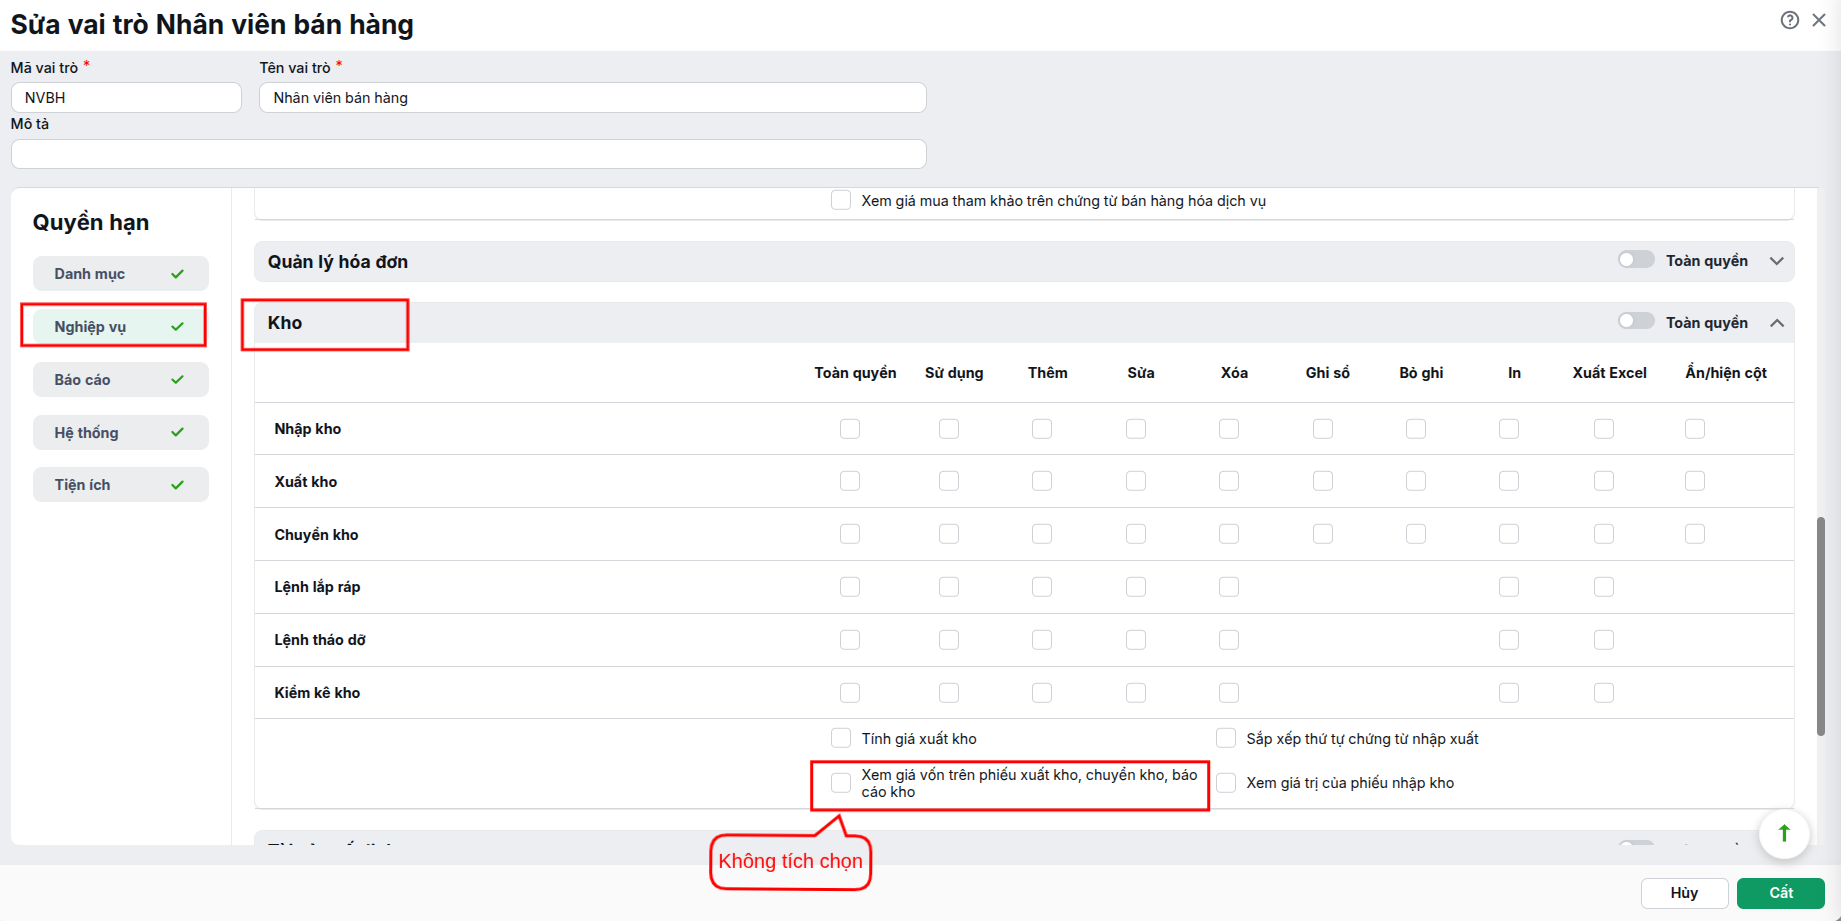
Task: Check Sử dụng for Nhập kho
Action: (x=949, y=429)
